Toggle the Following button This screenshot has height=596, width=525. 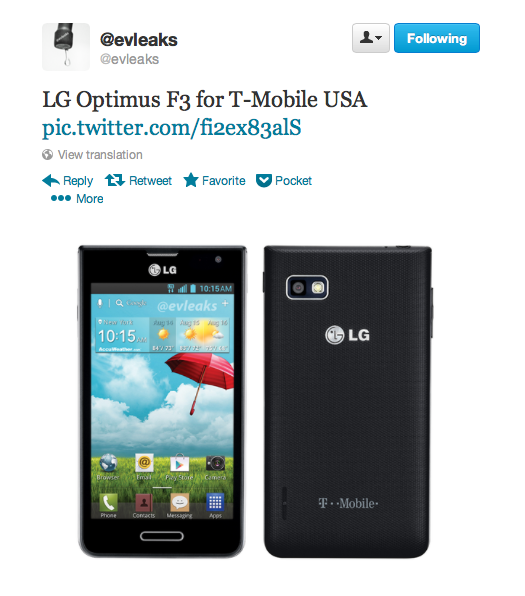click(437, 38)
